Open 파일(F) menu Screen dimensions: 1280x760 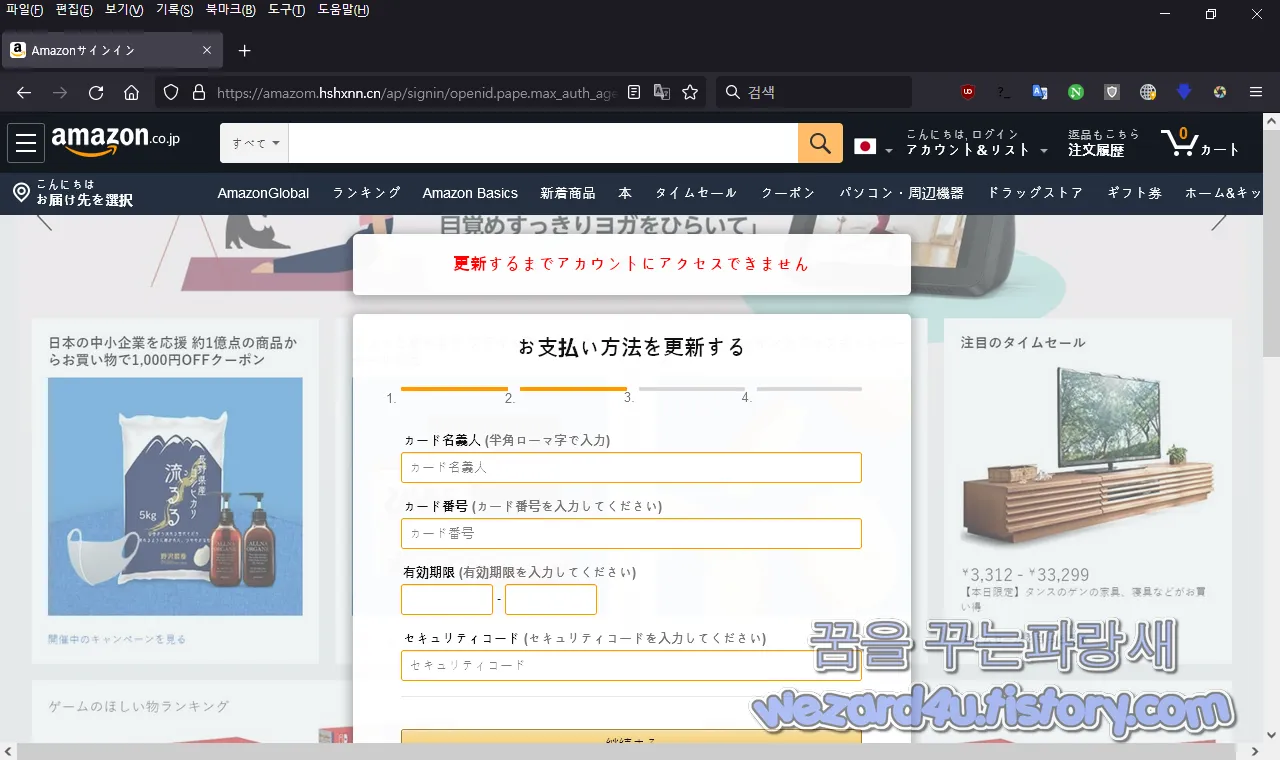point(24,10)
